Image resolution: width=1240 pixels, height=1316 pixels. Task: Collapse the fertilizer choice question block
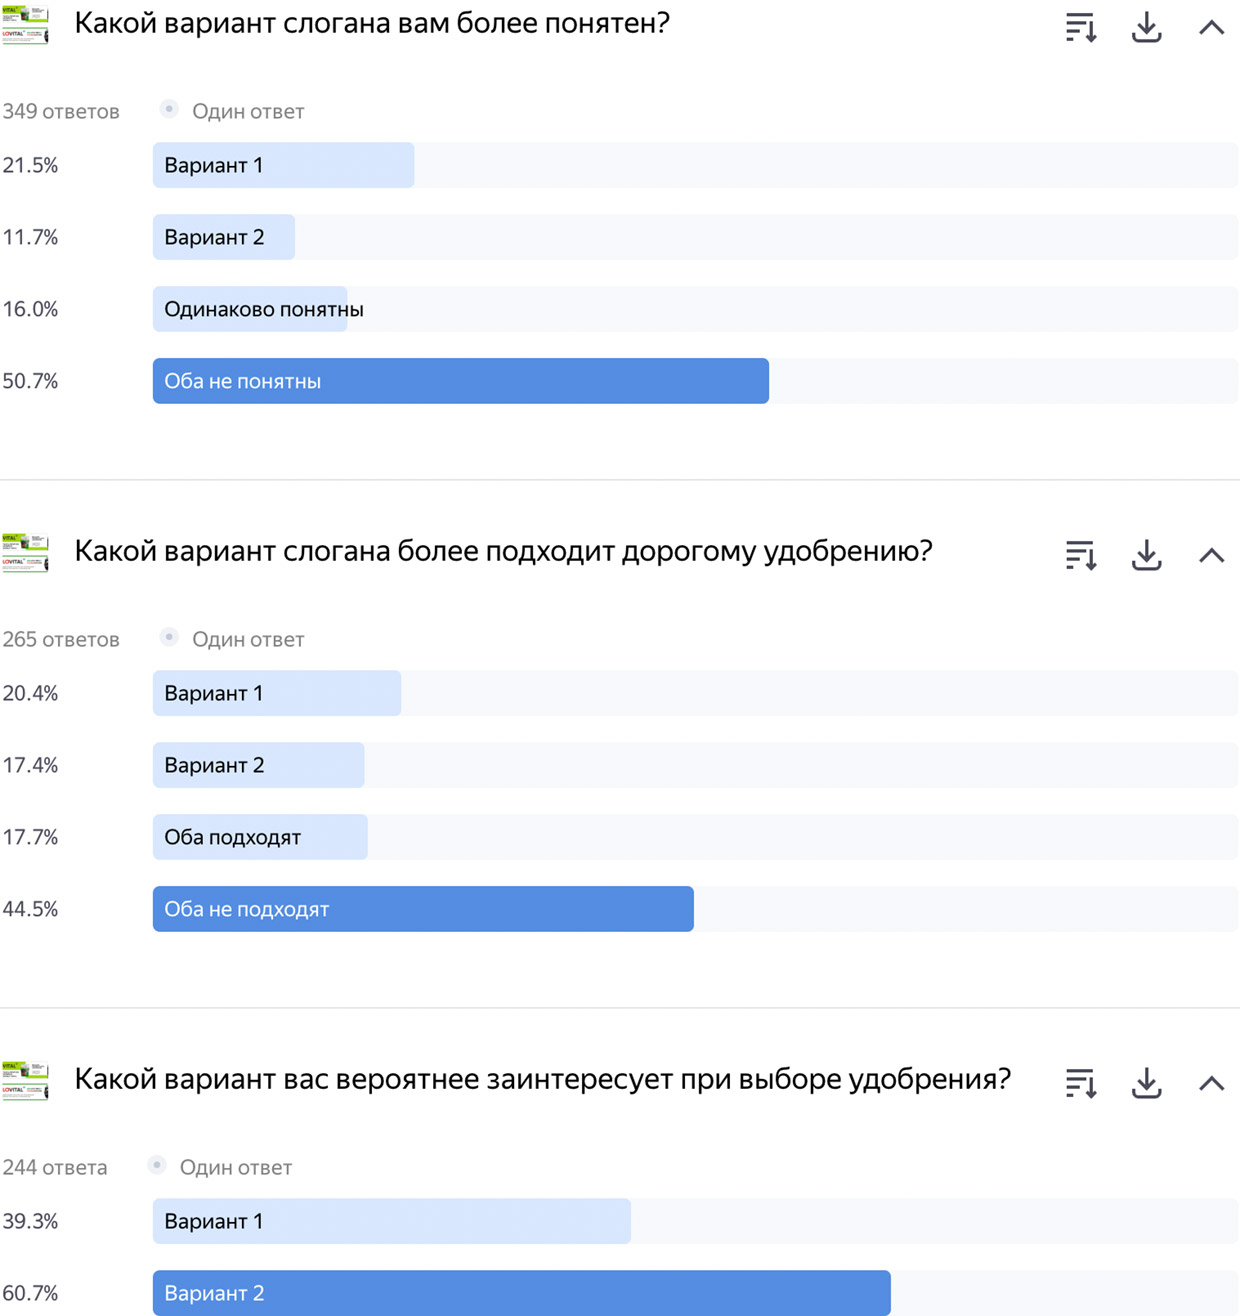click(1212, 1083)
